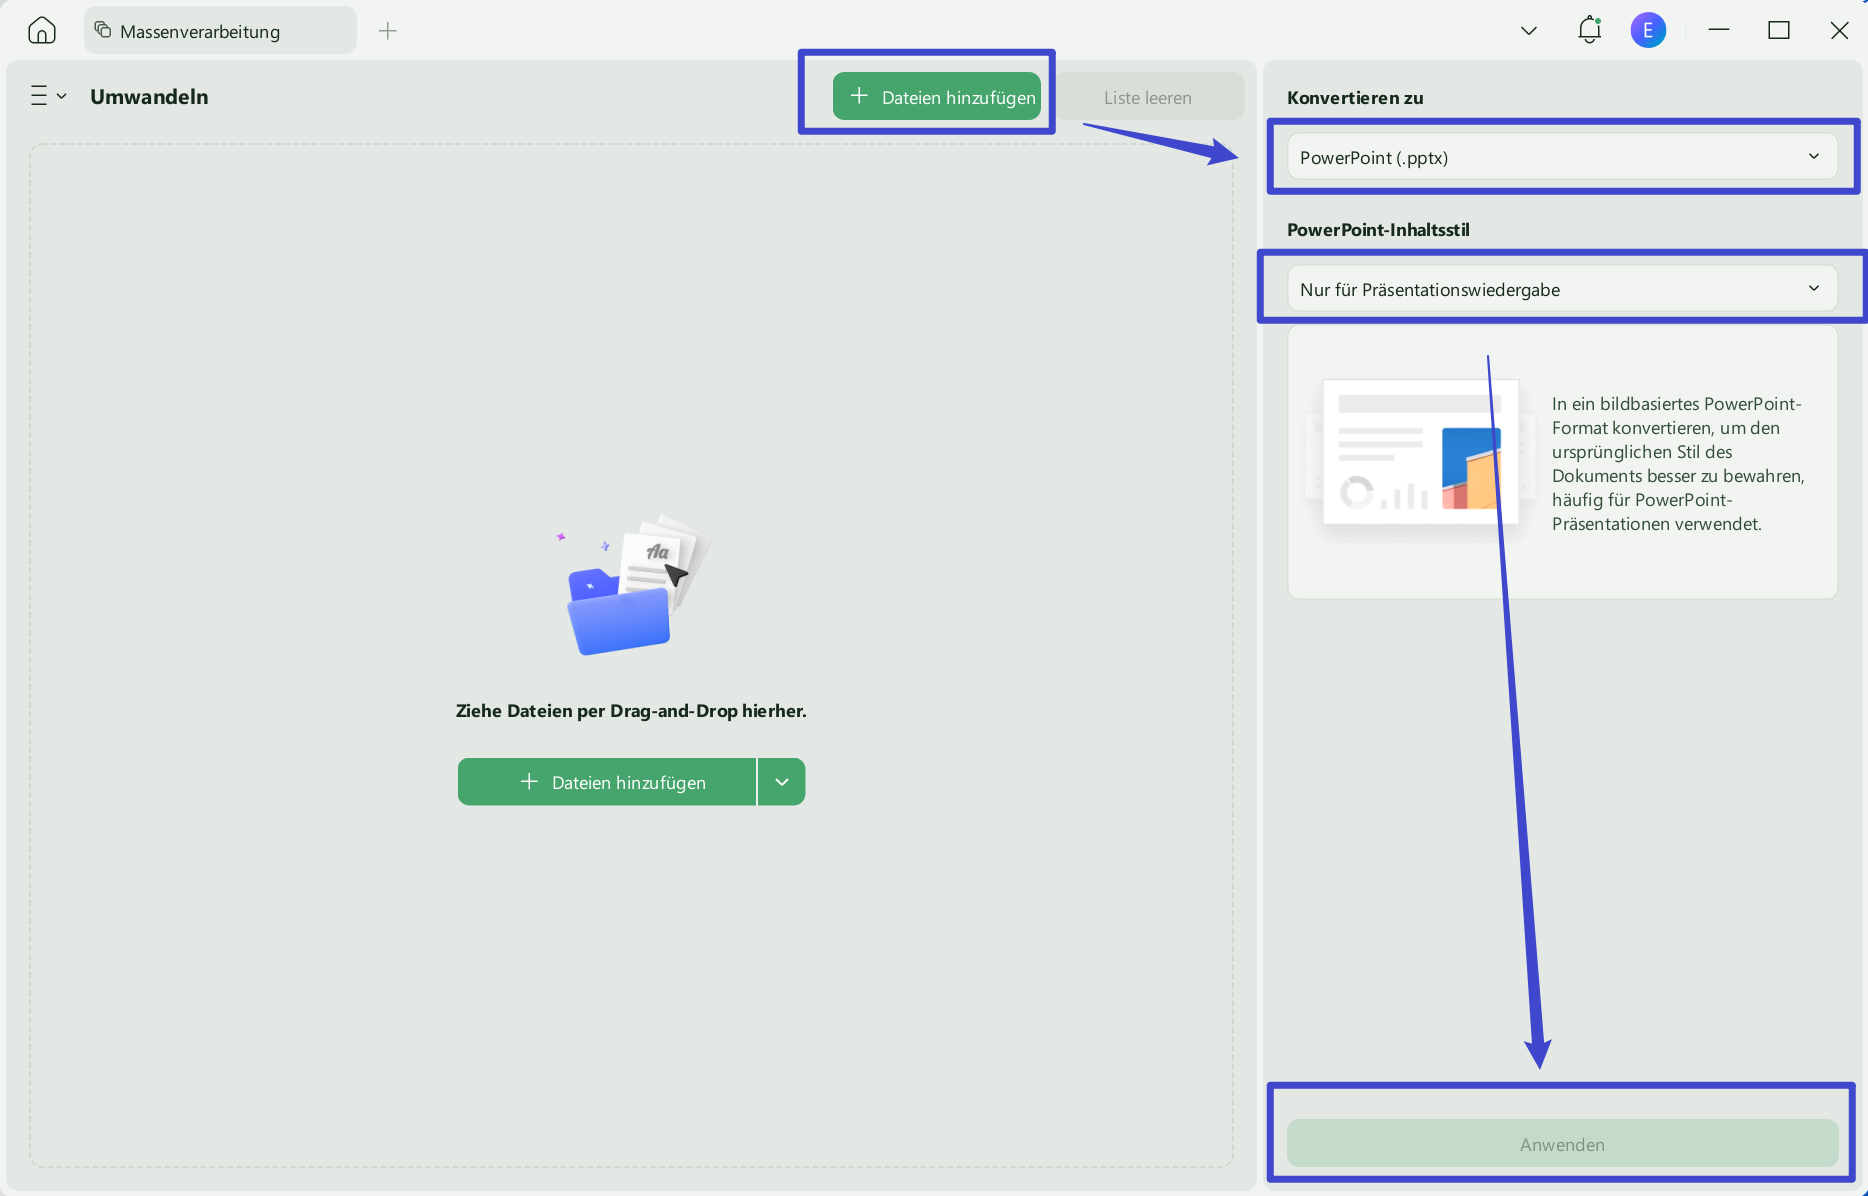The width and height of the screenshot is (1868, 1196).
Task: Open the user profile avatar E
Action: [x=1648, y=30]
